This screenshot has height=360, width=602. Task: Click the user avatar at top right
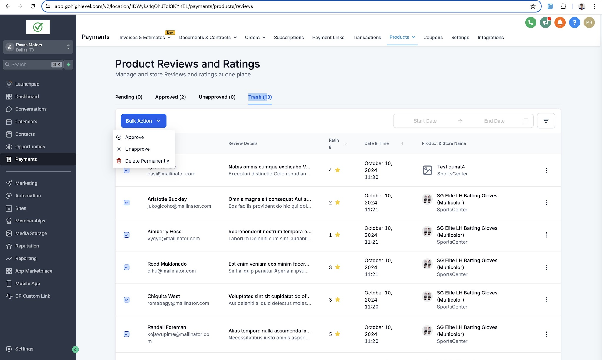pos(589,23)
